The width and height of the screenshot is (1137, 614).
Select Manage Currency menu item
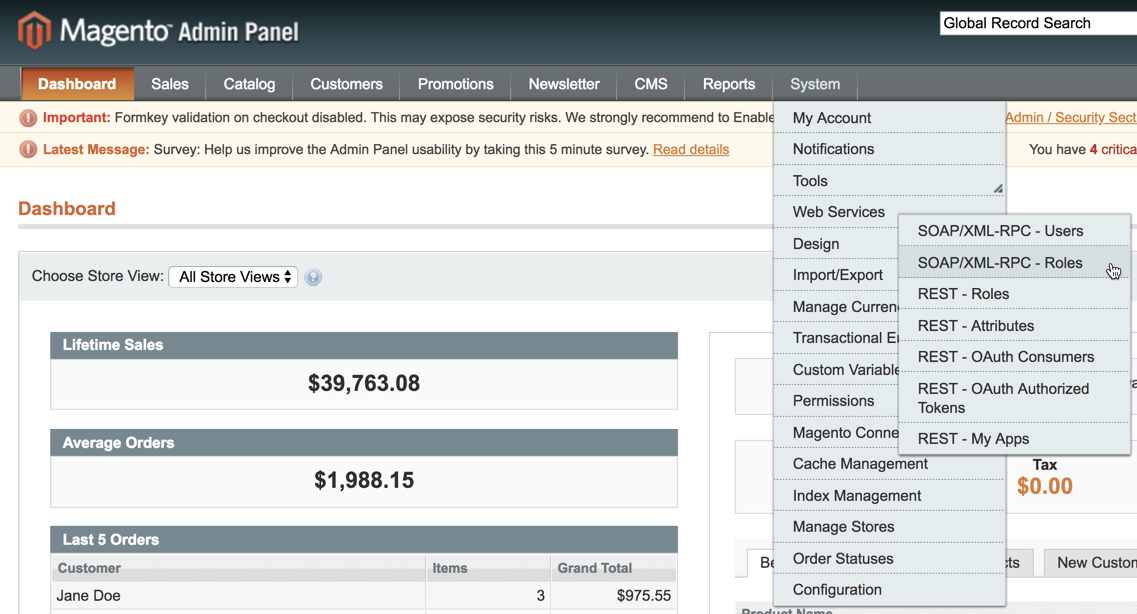click(836, 307)
